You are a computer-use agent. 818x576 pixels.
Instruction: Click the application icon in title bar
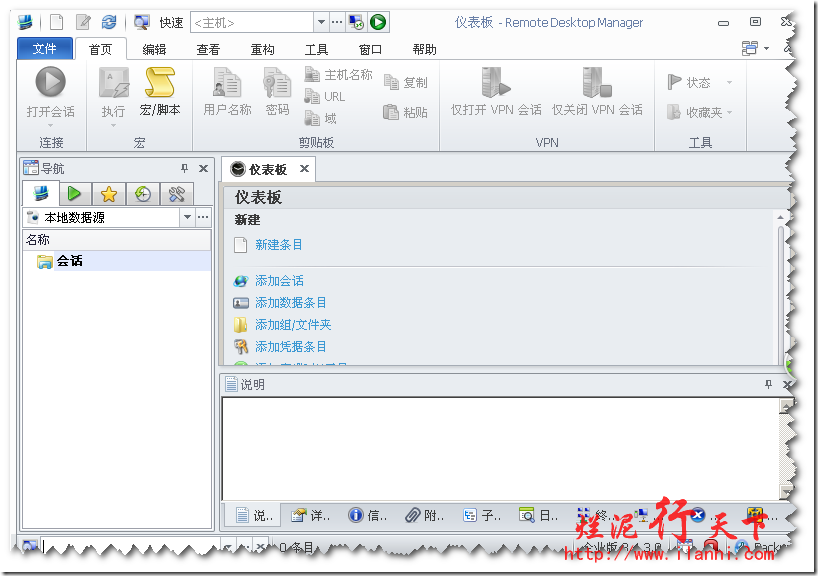[25, 22]
